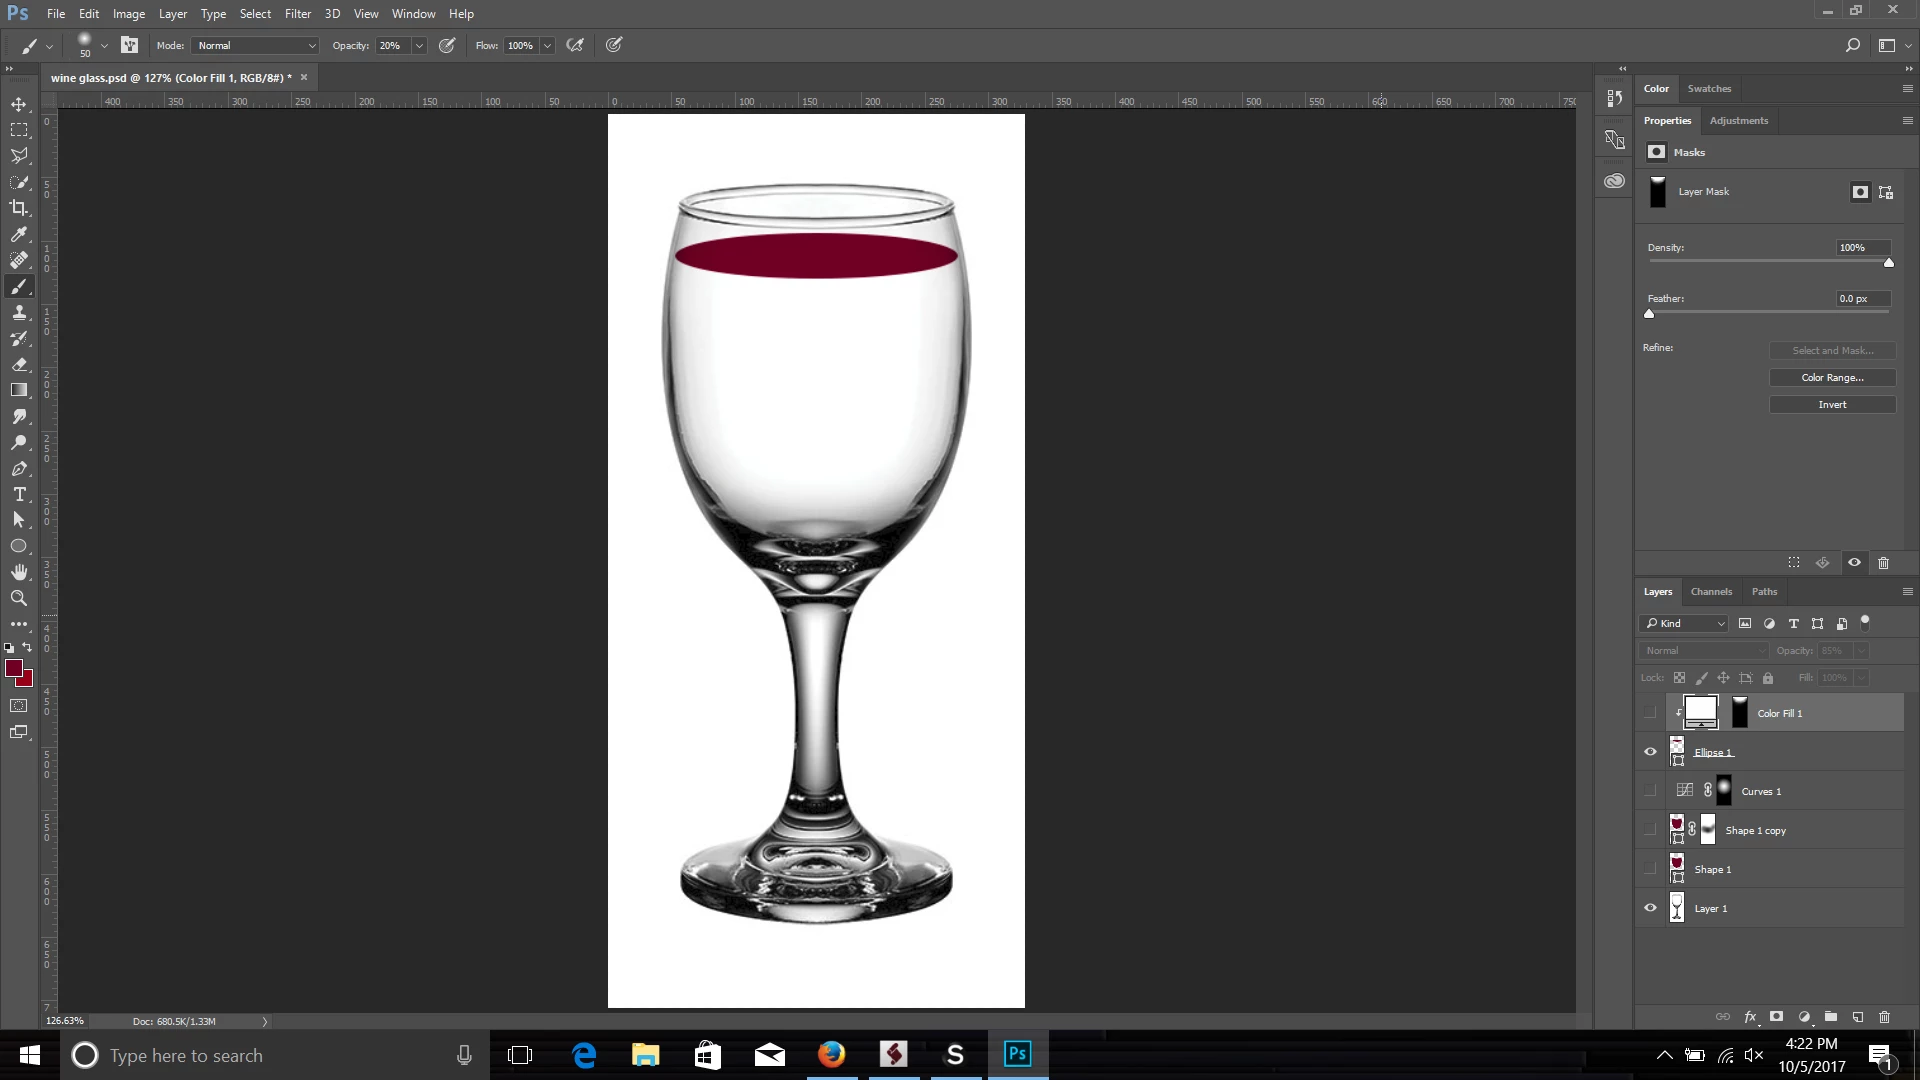Viewport: 1920px width, 1080px height.
Task: Select the Zoom tool
Action: (19, 598)
